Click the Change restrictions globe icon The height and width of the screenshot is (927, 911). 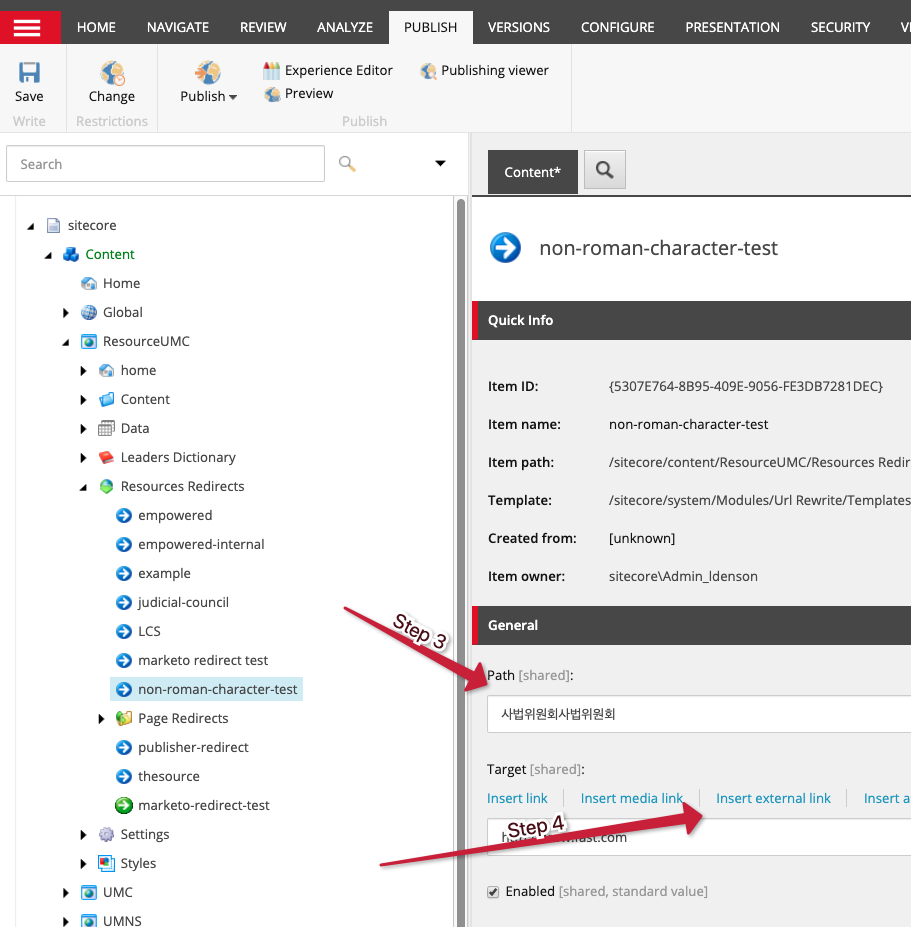[112, 73]
